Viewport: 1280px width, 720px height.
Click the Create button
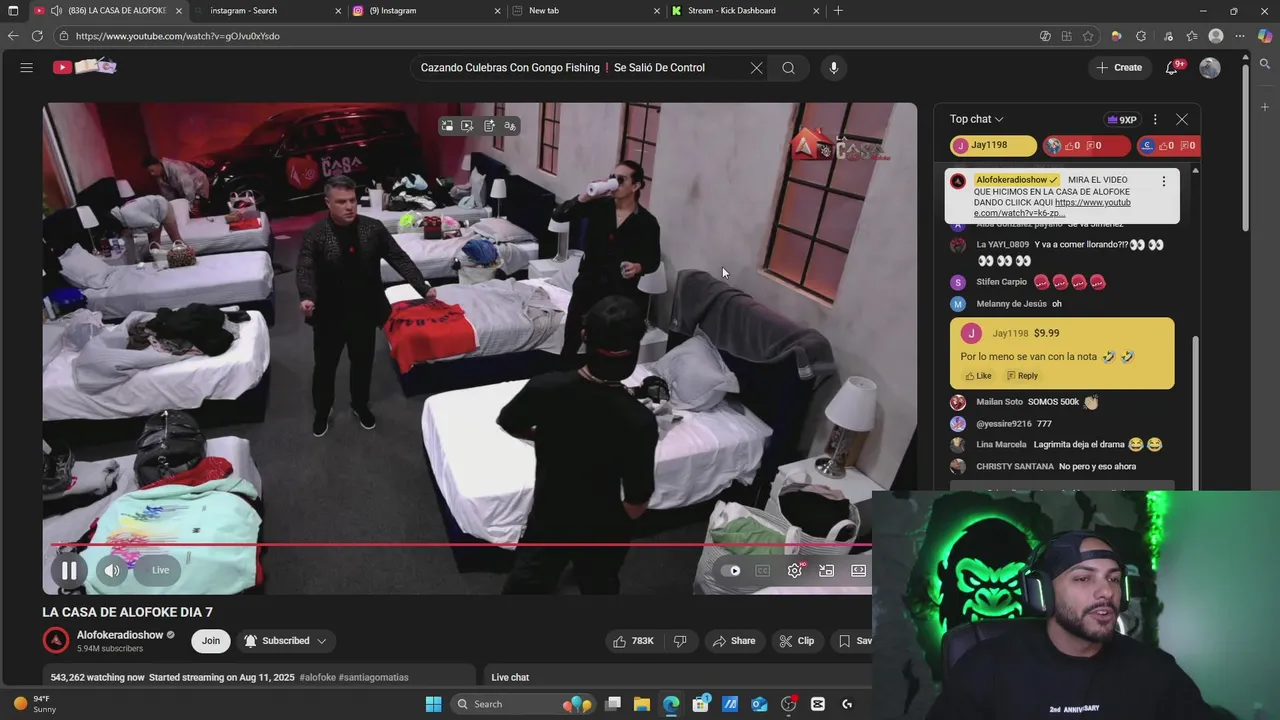[x=1119, y=68]
